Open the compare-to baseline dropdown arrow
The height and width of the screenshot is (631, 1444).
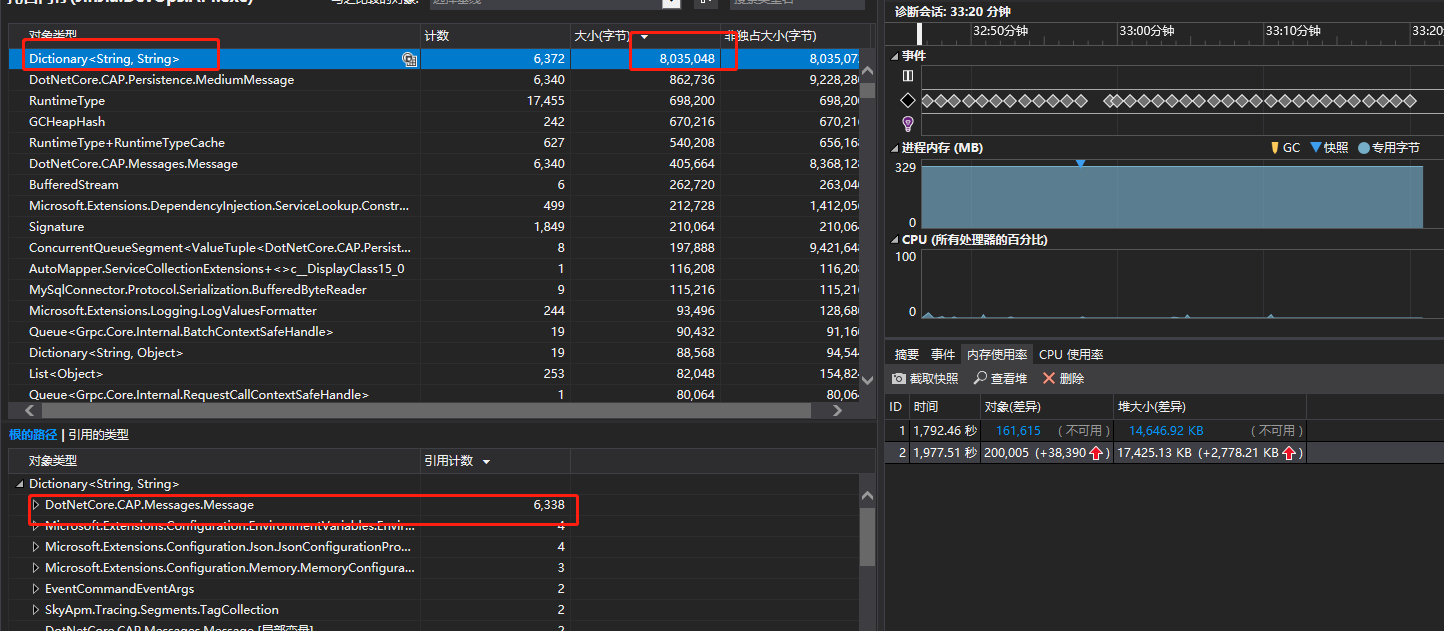pos(671,3)
